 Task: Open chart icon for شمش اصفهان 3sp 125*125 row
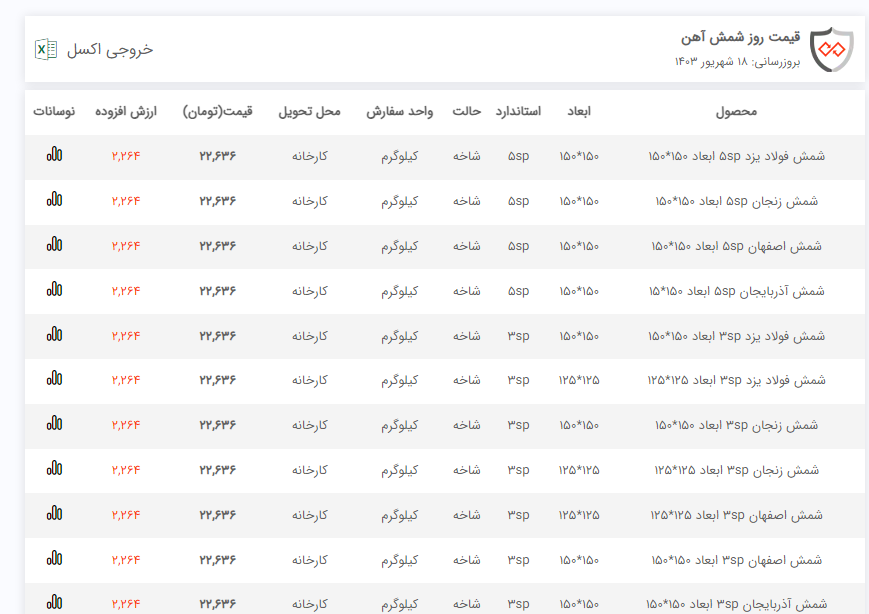point(54,514)
